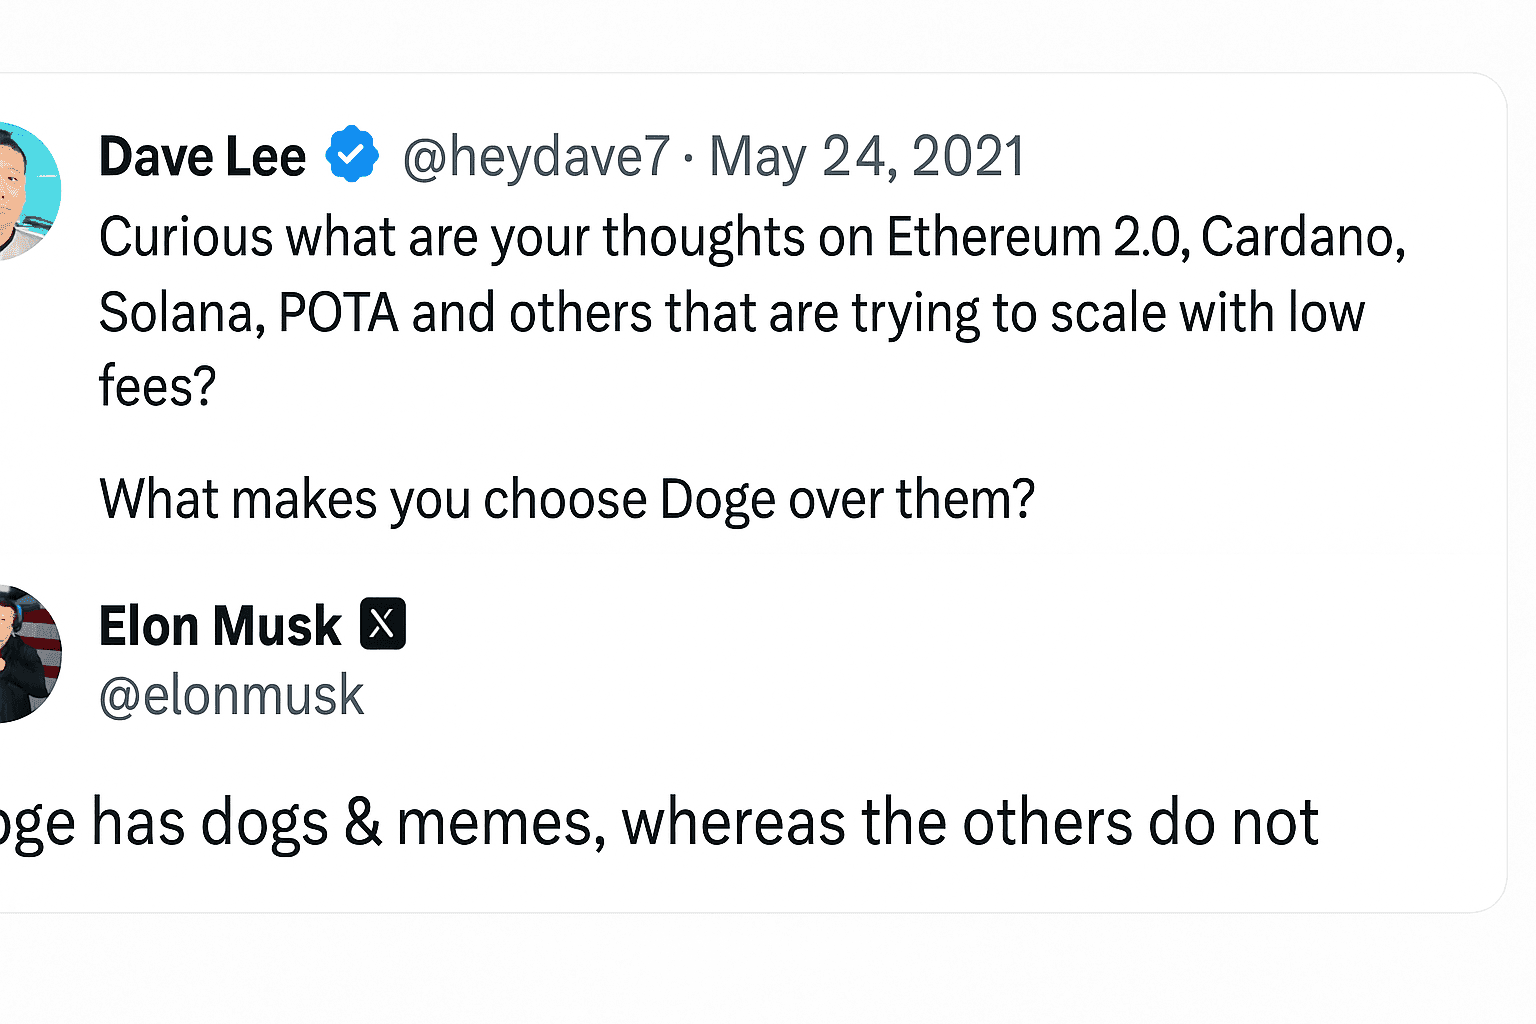Open the @elonmusk handle link

tap(231, 696)
